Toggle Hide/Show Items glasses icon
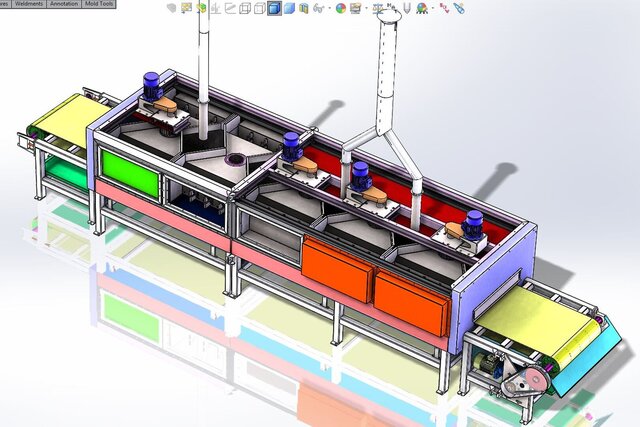The width and height of the screenshot is (640, 427). [x=318, y=8]
